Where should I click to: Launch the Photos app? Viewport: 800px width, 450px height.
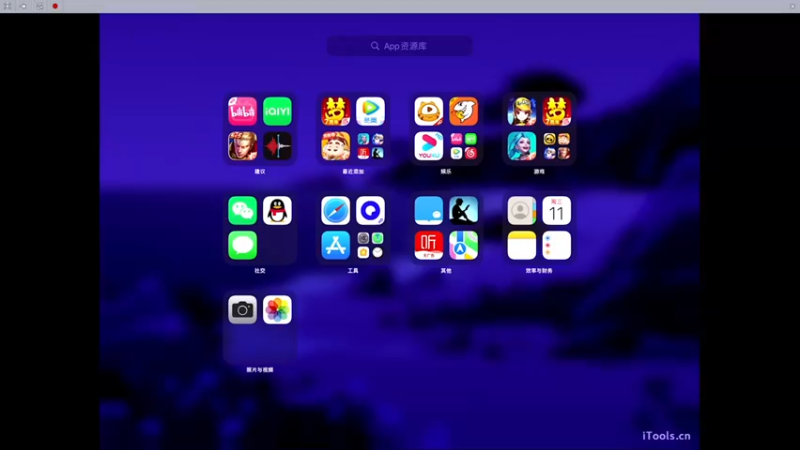[x=277, y=309]
